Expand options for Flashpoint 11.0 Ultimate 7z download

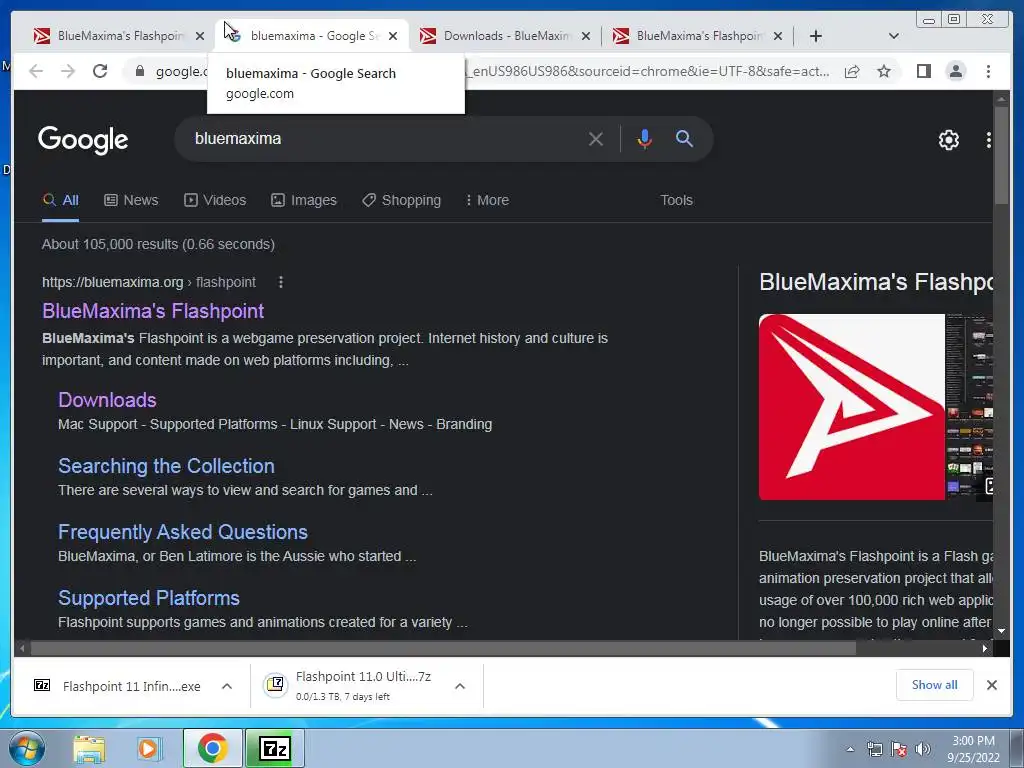(460, 686)
